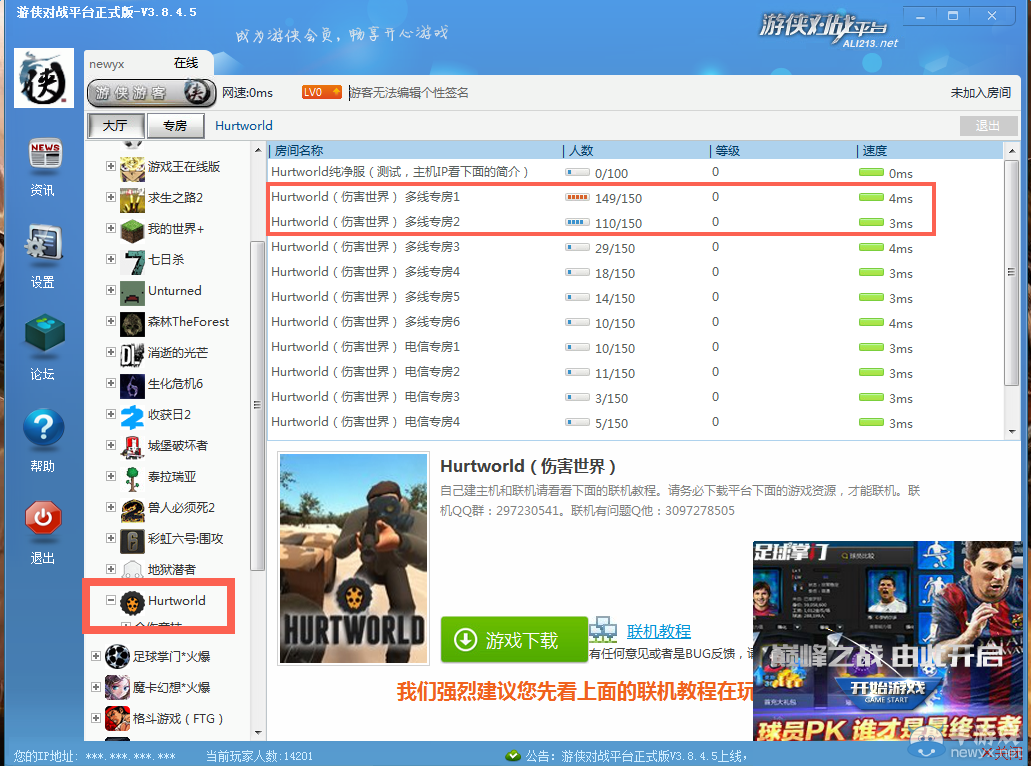Collapse the Hurtworld tree node
This screenshot has width=1031, height=766.
pyautogui.click(x=110, y=600)
